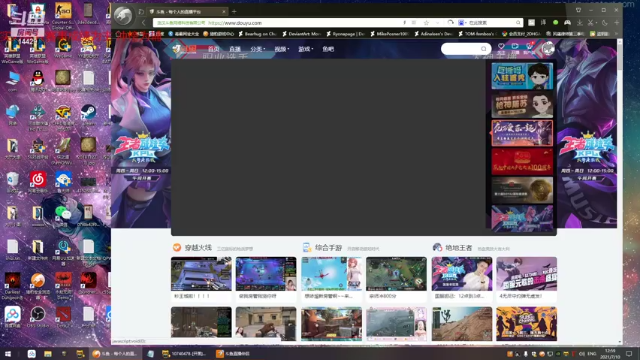Viewport: 640px width, 360px height.
Task: Go to 鱼吧 in Douyu navigation
Action: [328, 49]
